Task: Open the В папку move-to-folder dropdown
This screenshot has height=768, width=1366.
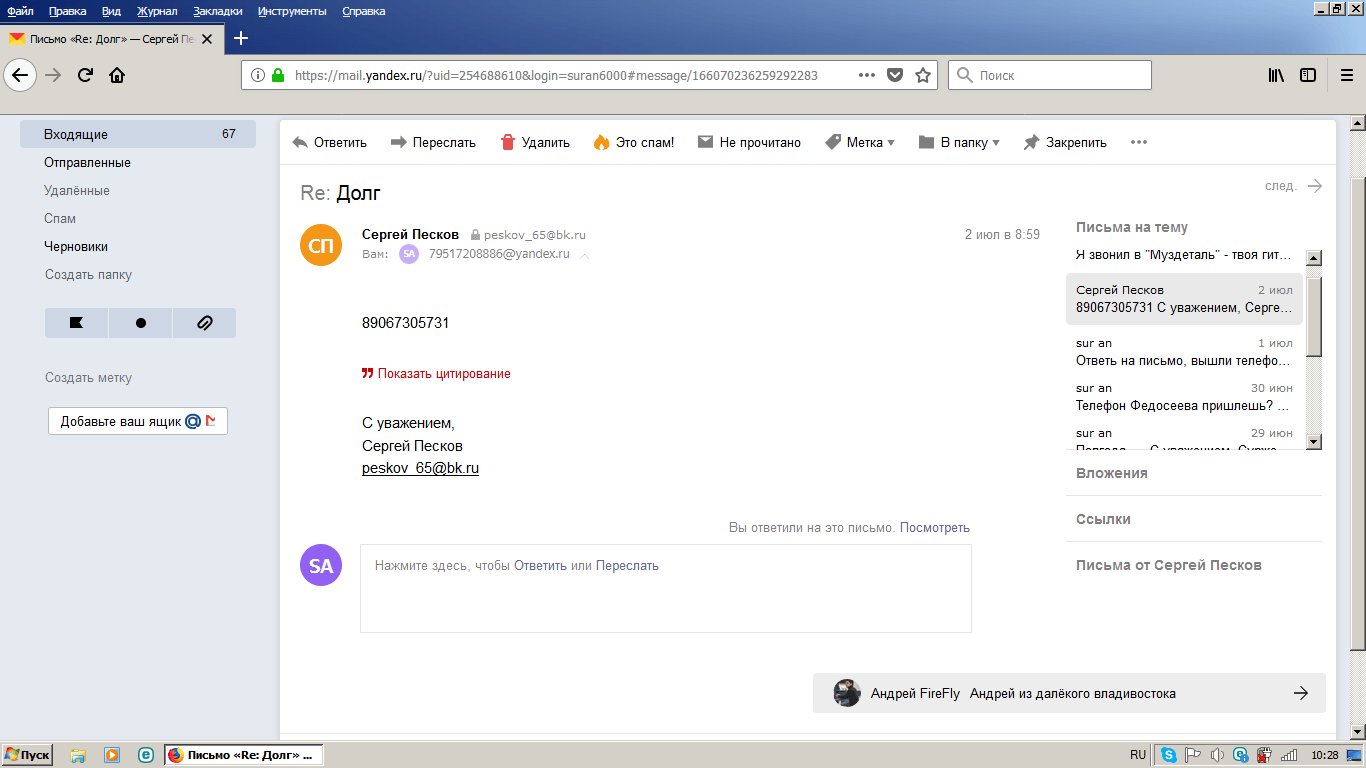Action: click(x=959, y=142)
